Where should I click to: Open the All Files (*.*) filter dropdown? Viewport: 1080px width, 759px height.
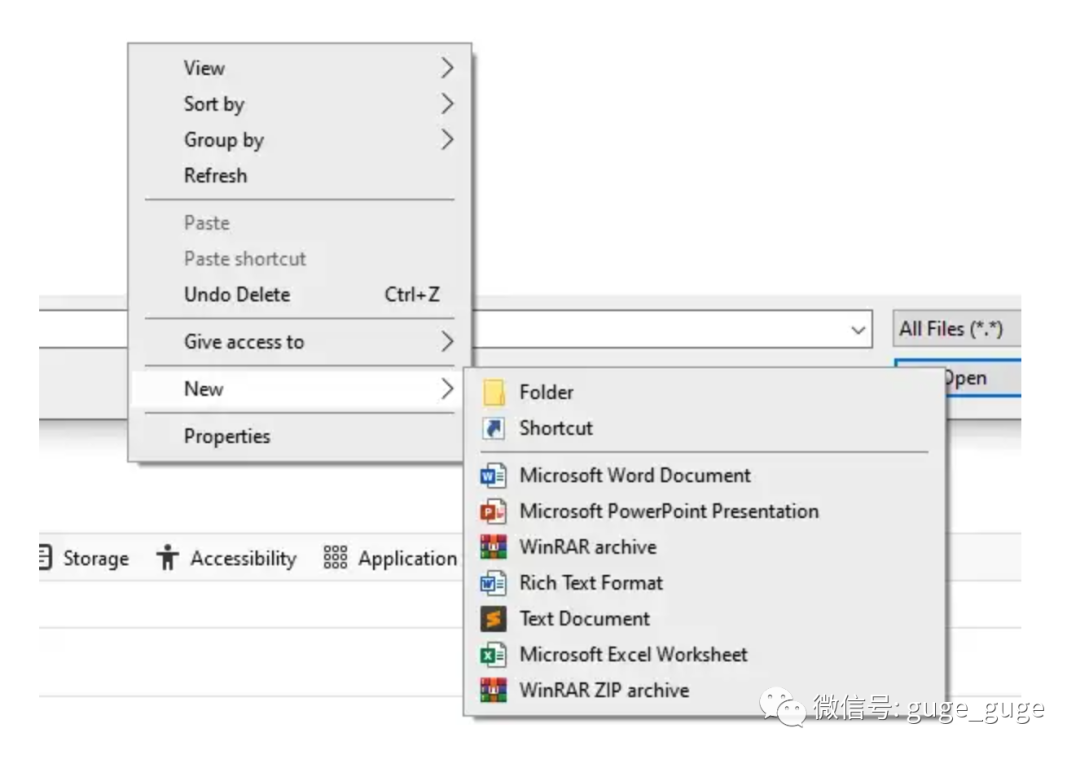tap(957, 329)
